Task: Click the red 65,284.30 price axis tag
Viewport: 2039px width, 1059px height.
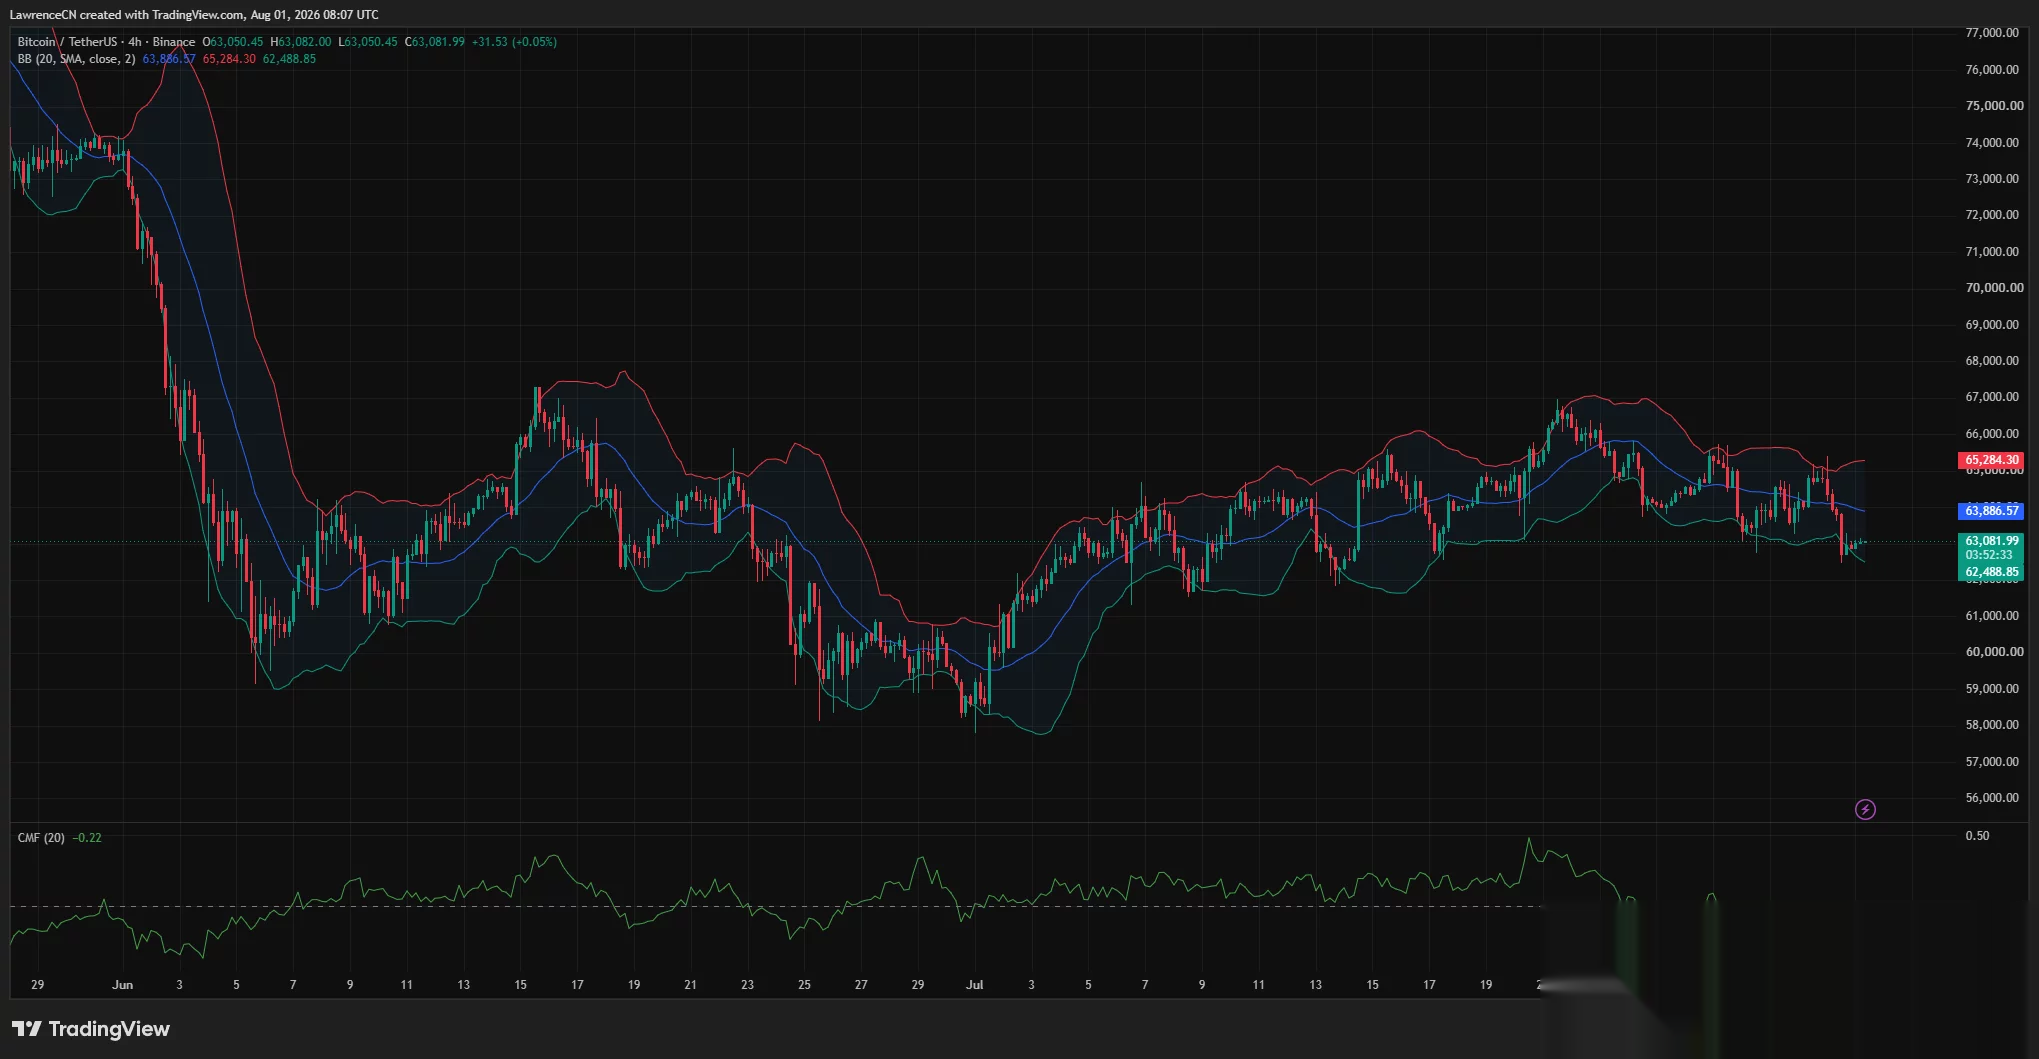Action: click(x=1991, y=461)
